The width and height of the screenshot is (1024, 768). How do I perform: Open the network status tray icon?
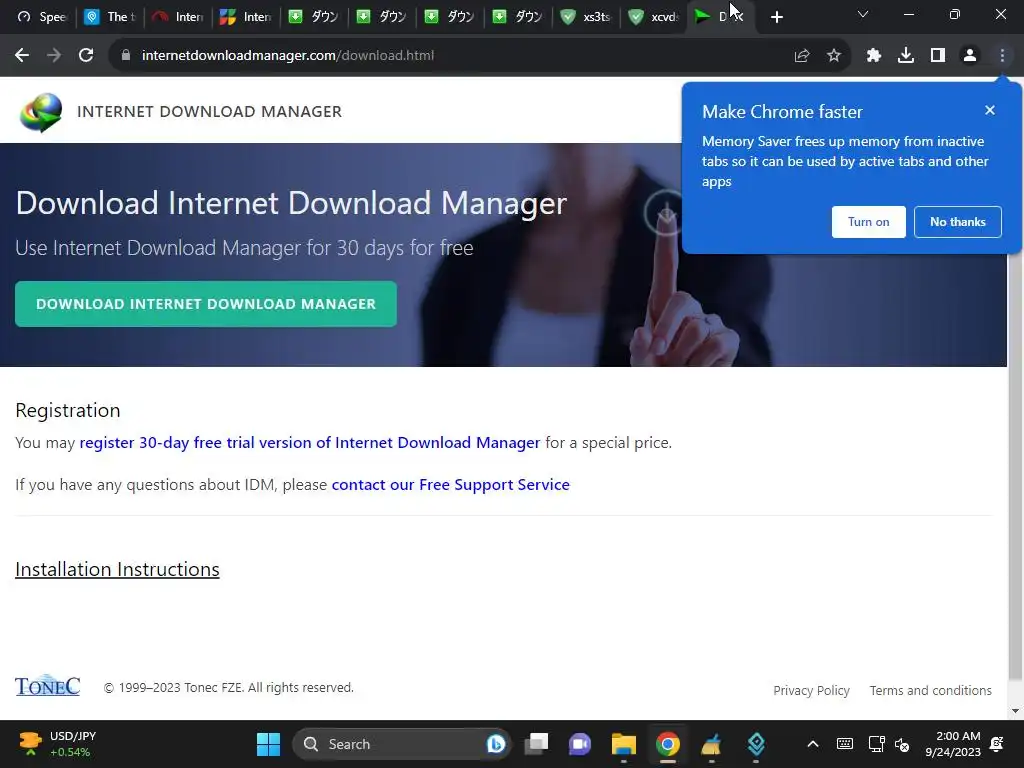point(876,744)
